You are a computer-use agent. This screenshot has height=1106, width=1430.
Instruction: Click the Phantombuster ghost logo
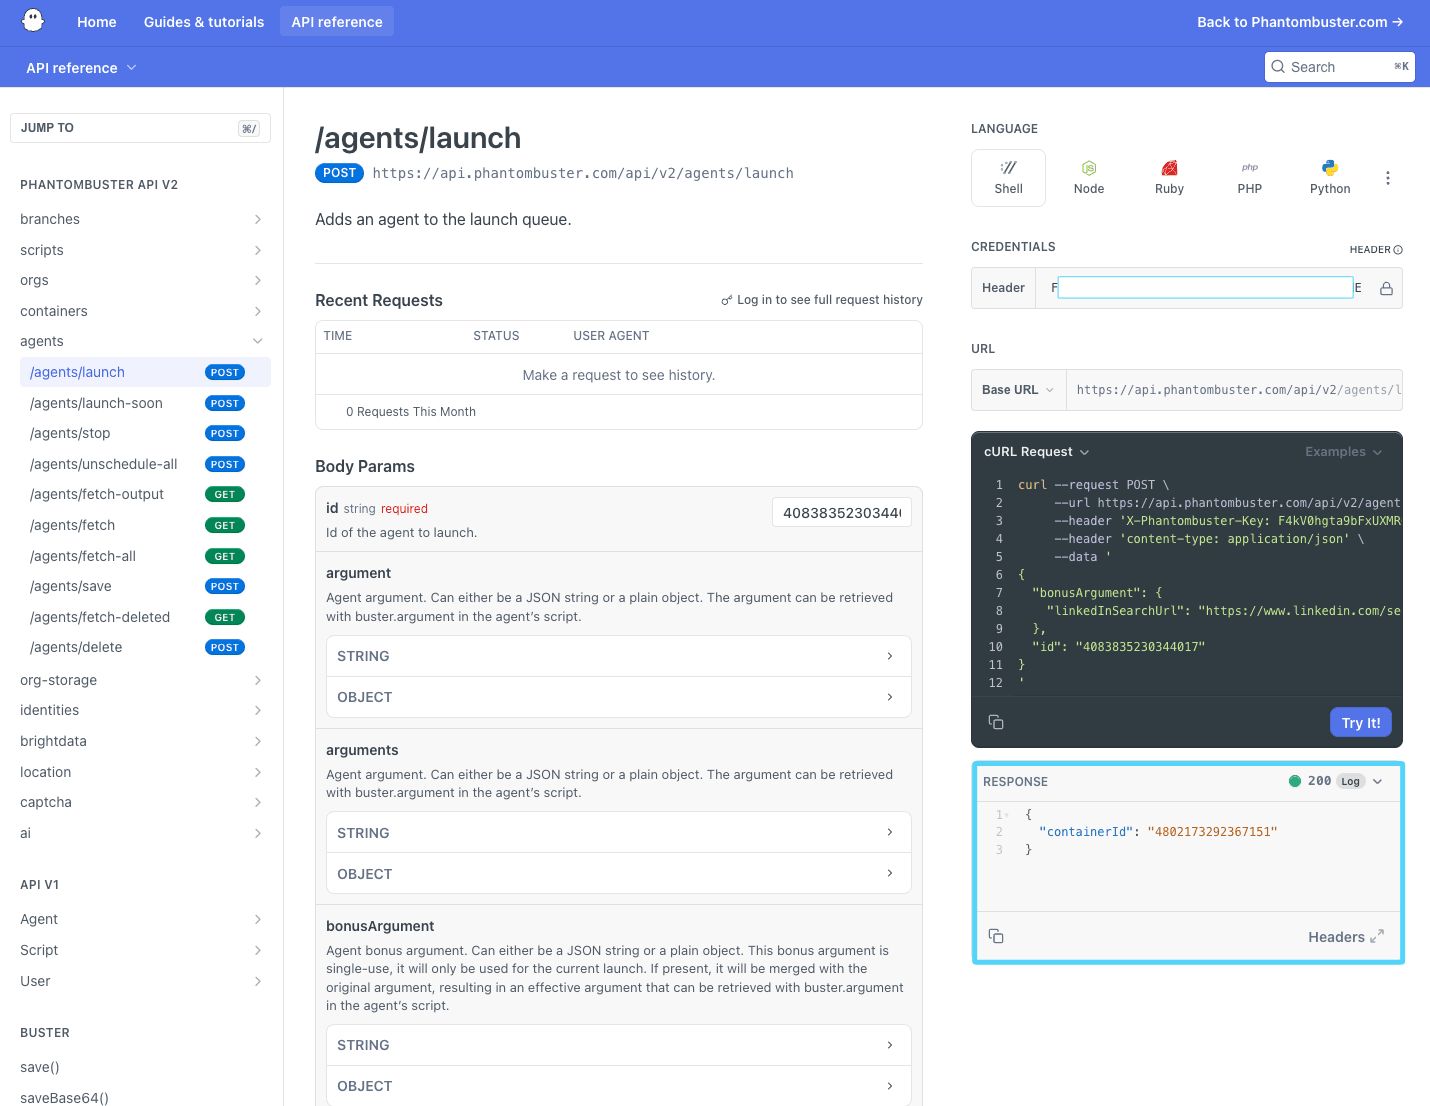coord(33,21)
